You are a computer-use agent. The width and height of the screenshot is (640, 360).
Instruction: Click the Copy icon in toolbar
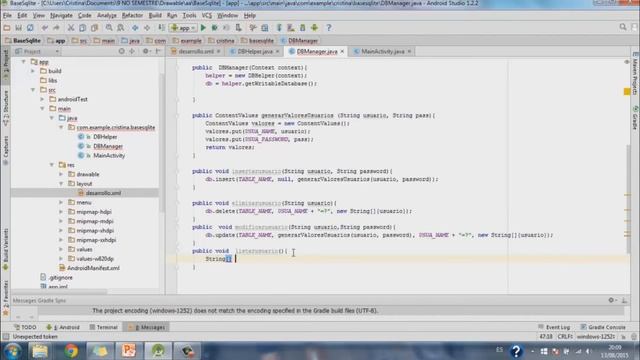82,28
